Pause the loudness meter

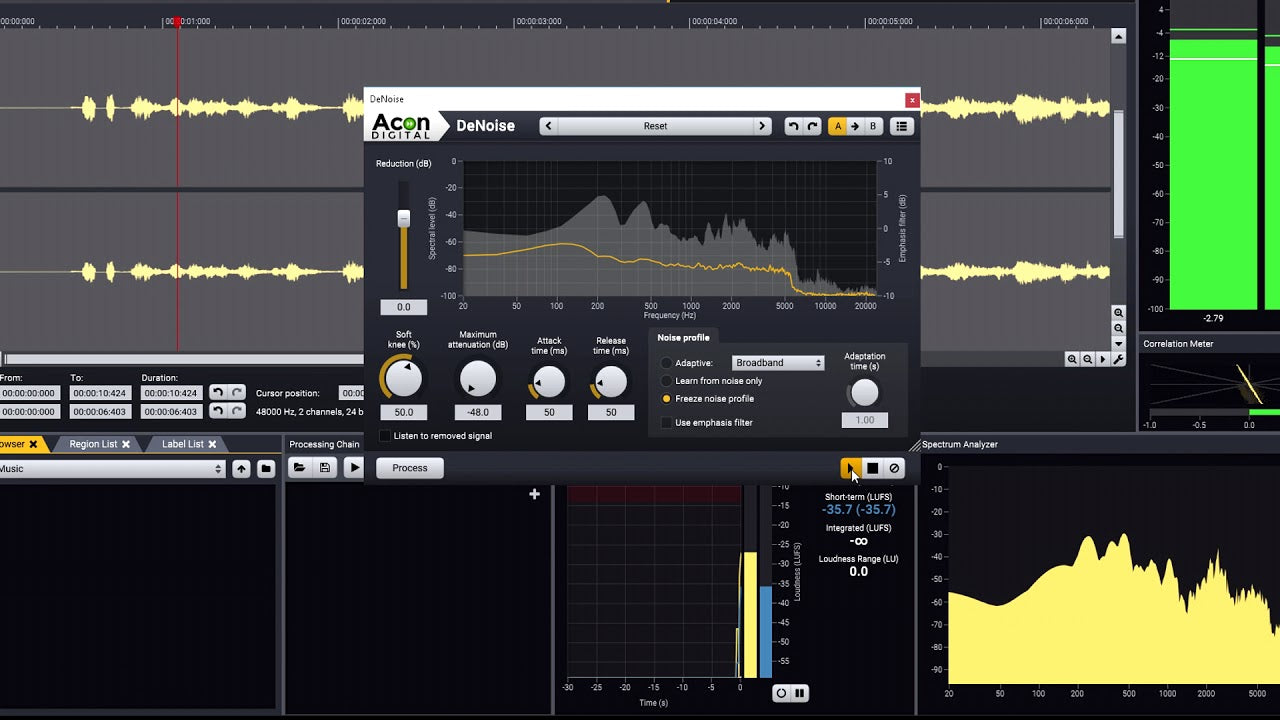click(800, 693)
